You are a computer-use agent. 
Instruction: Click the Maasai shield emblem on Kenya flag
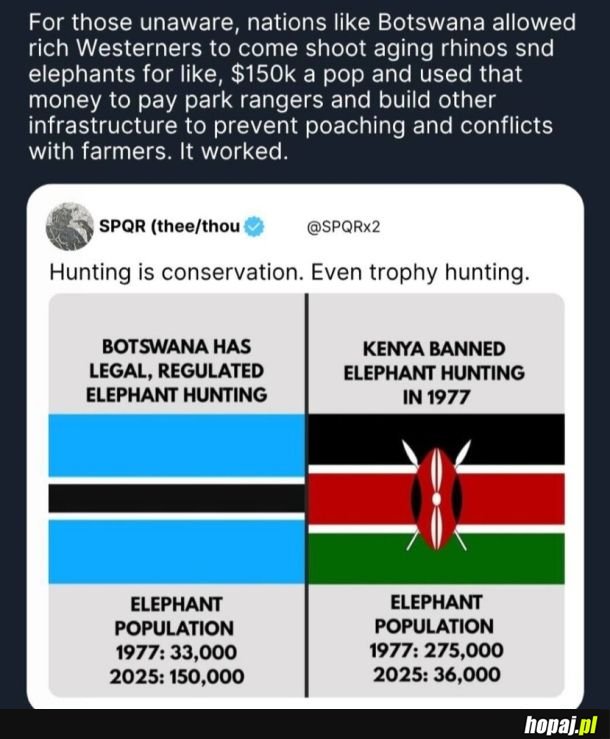pyautogui.click(x=437, y=498)
